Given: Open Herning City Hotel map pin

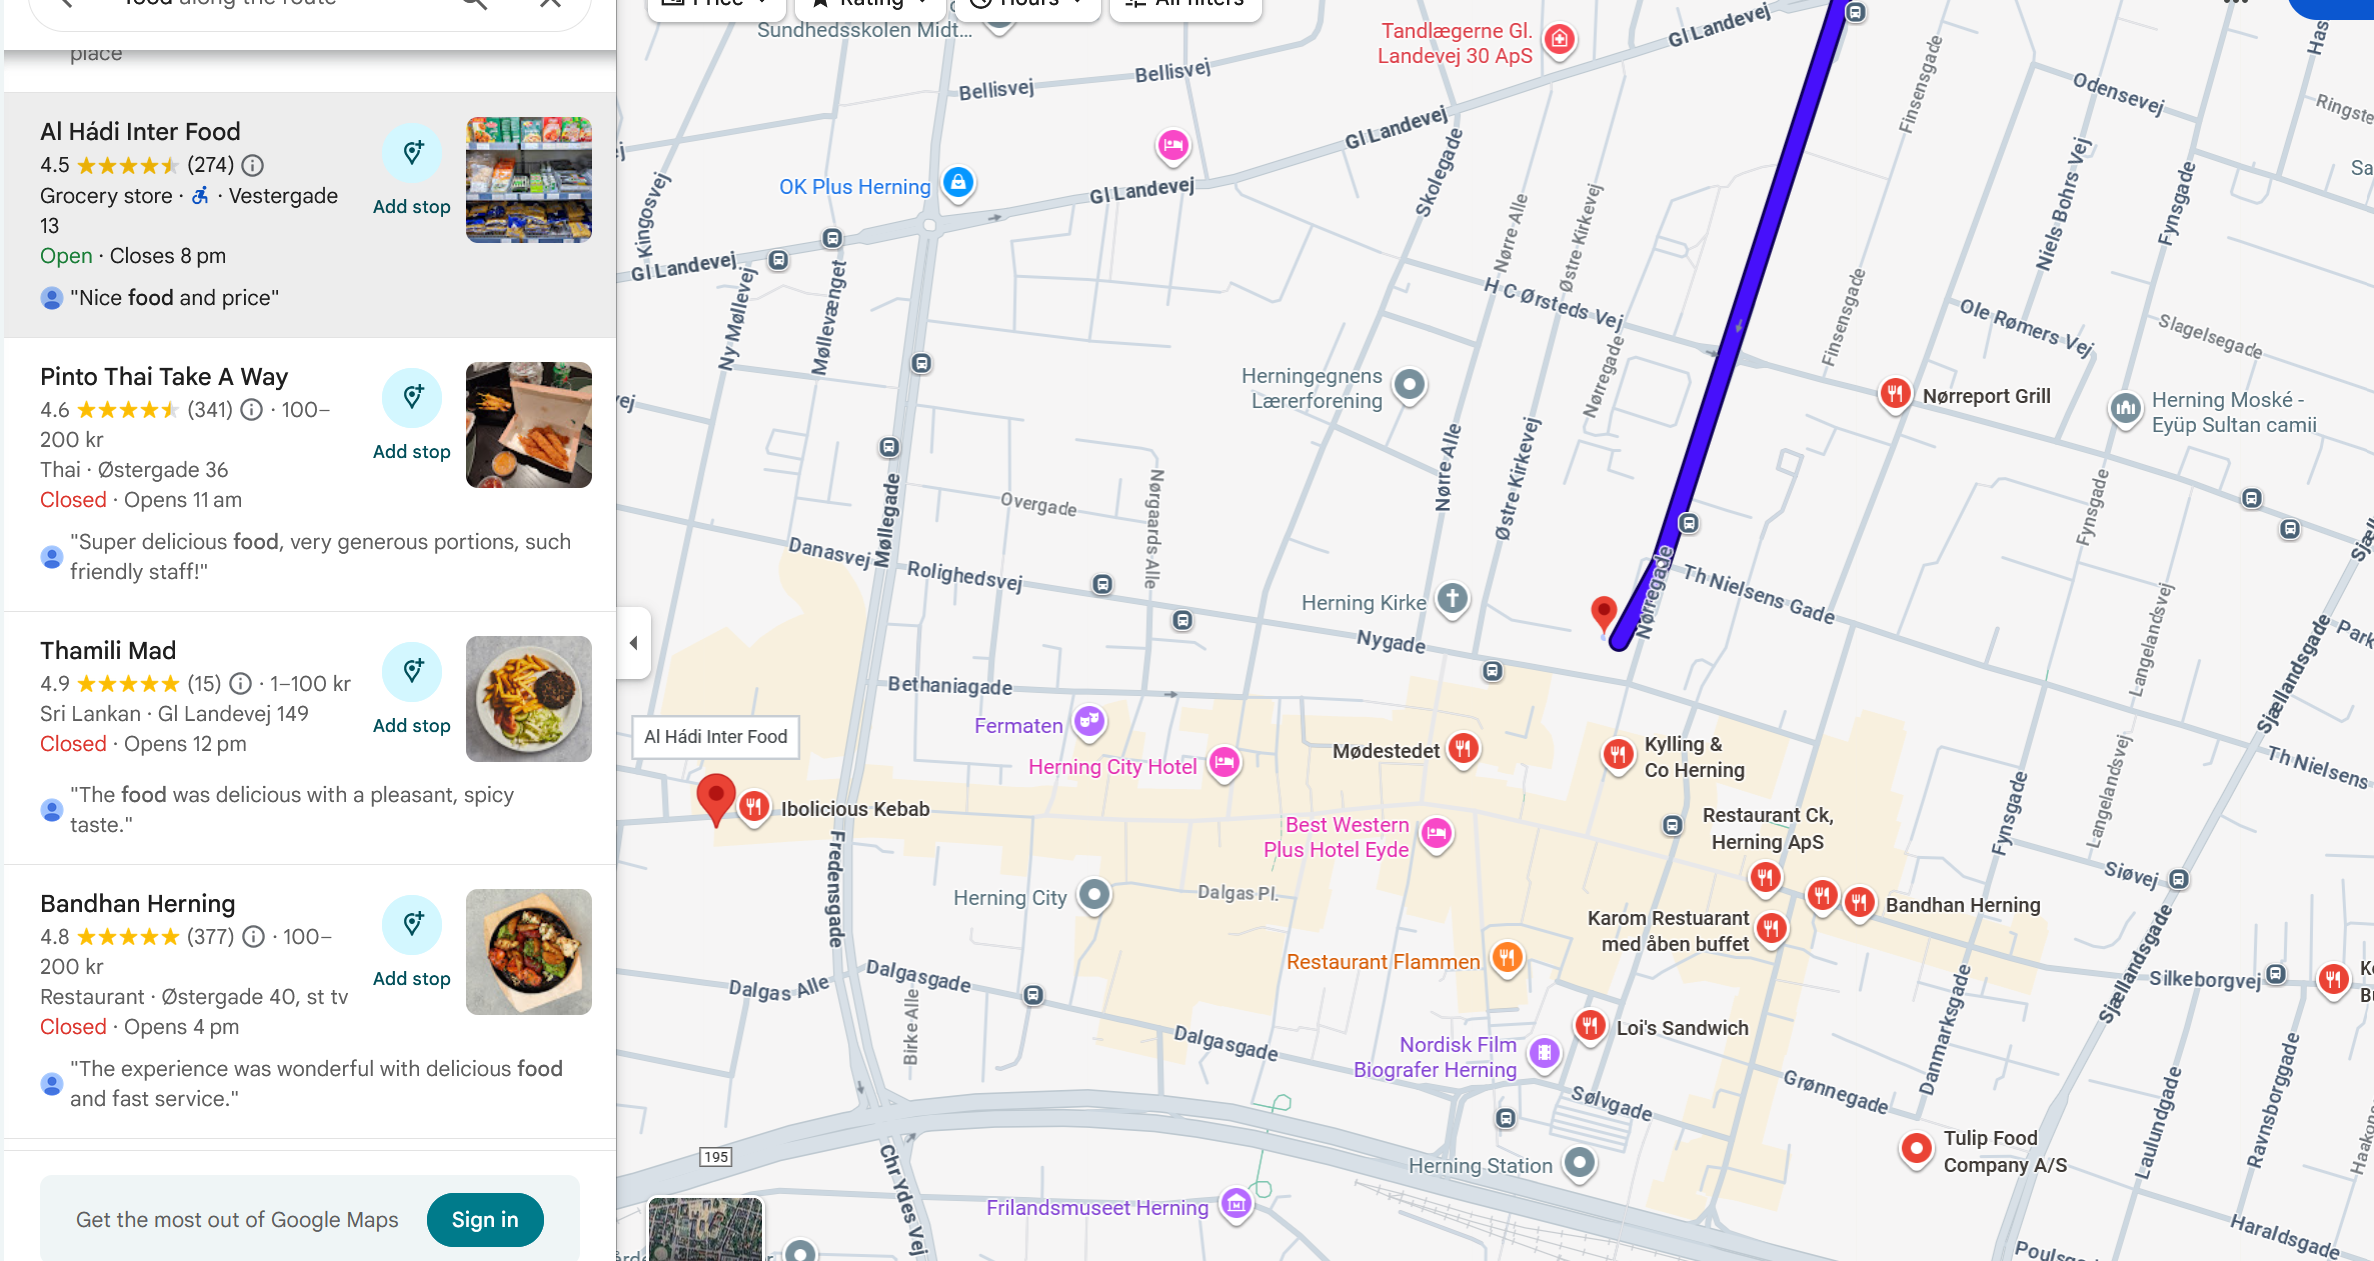Looking at the screenshot, I should (x=1225, y=764).
